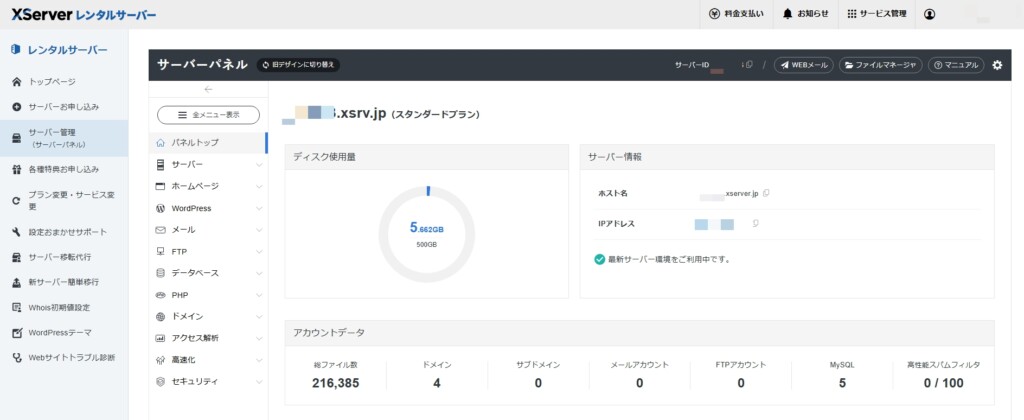Click the wrench icon beside 設定おまかせサポート
This screenshot has height=420, width=1024.
click(17, 232)
